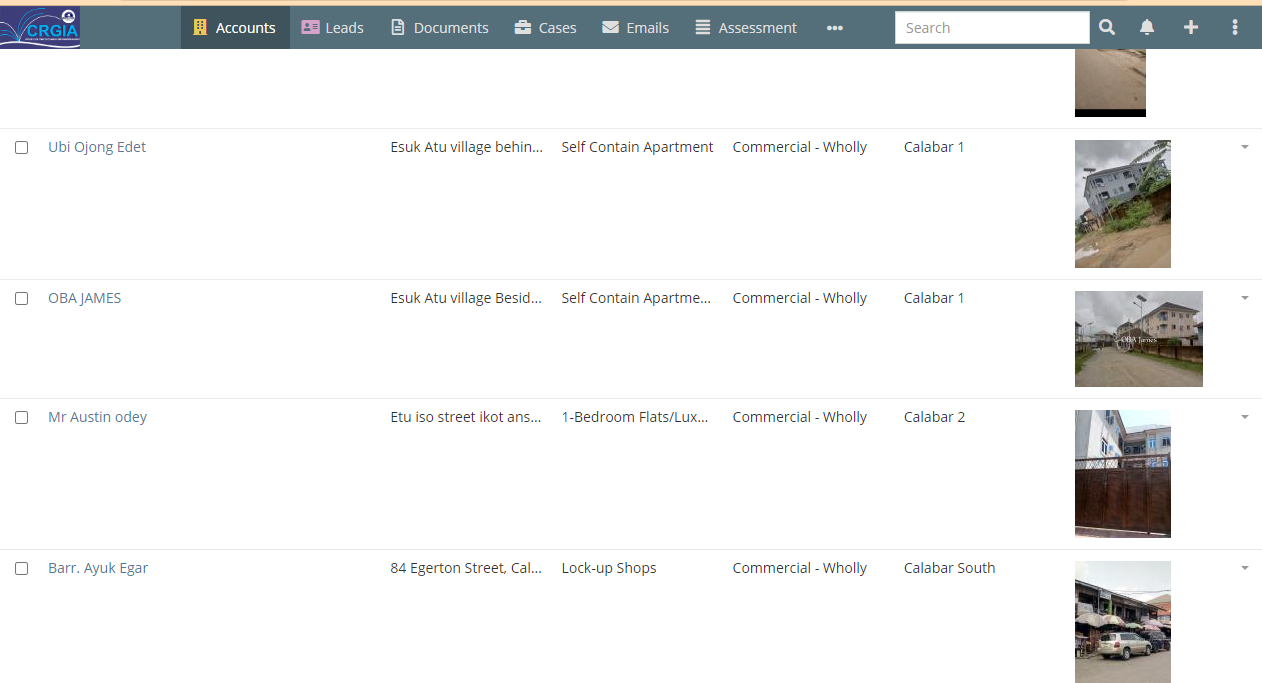This screenshot has height=683, width=1262.
Task: Click the CRGIA logo in header
Action: click(40, 27)
